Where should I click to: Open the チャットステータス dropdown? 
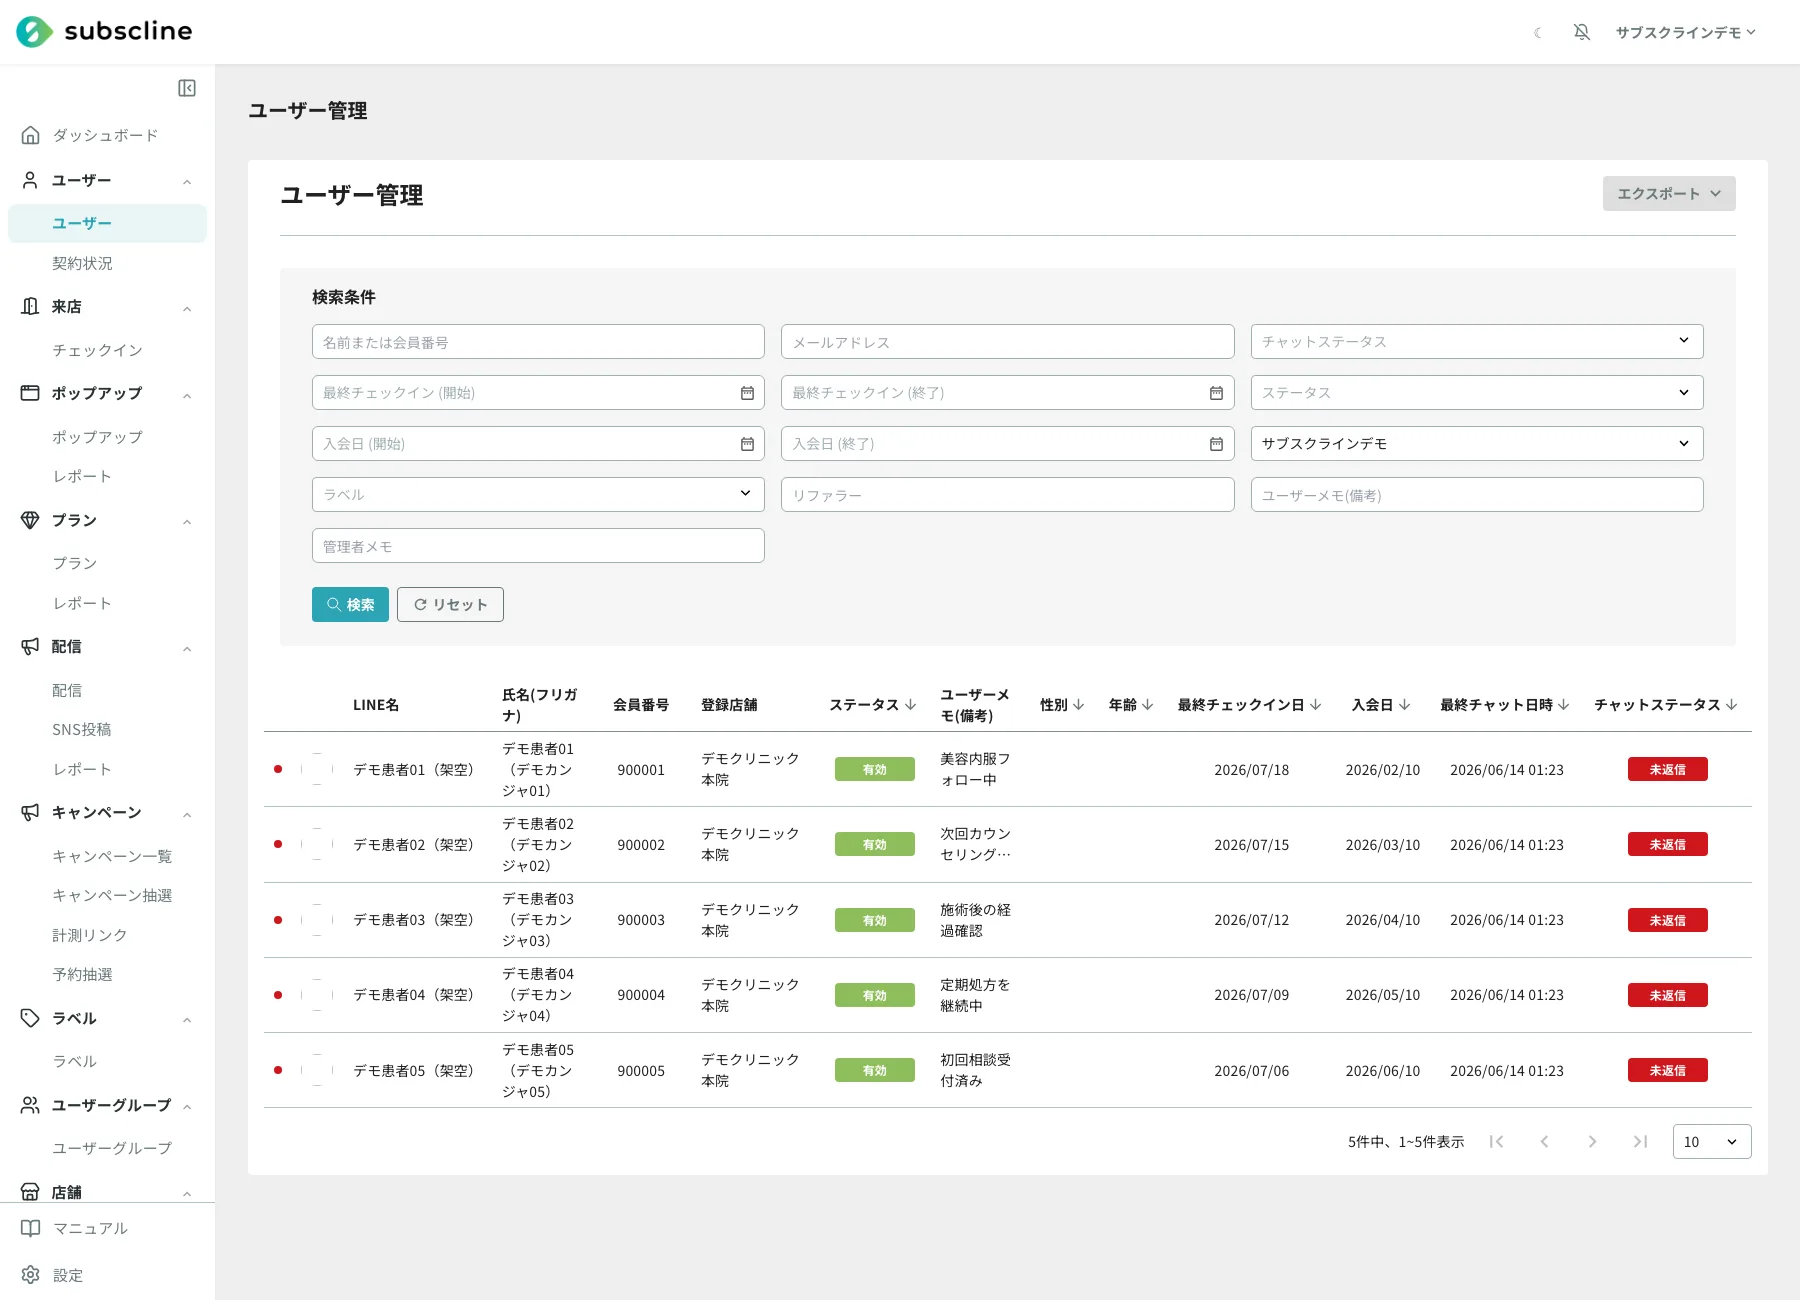coord(1477,342)
